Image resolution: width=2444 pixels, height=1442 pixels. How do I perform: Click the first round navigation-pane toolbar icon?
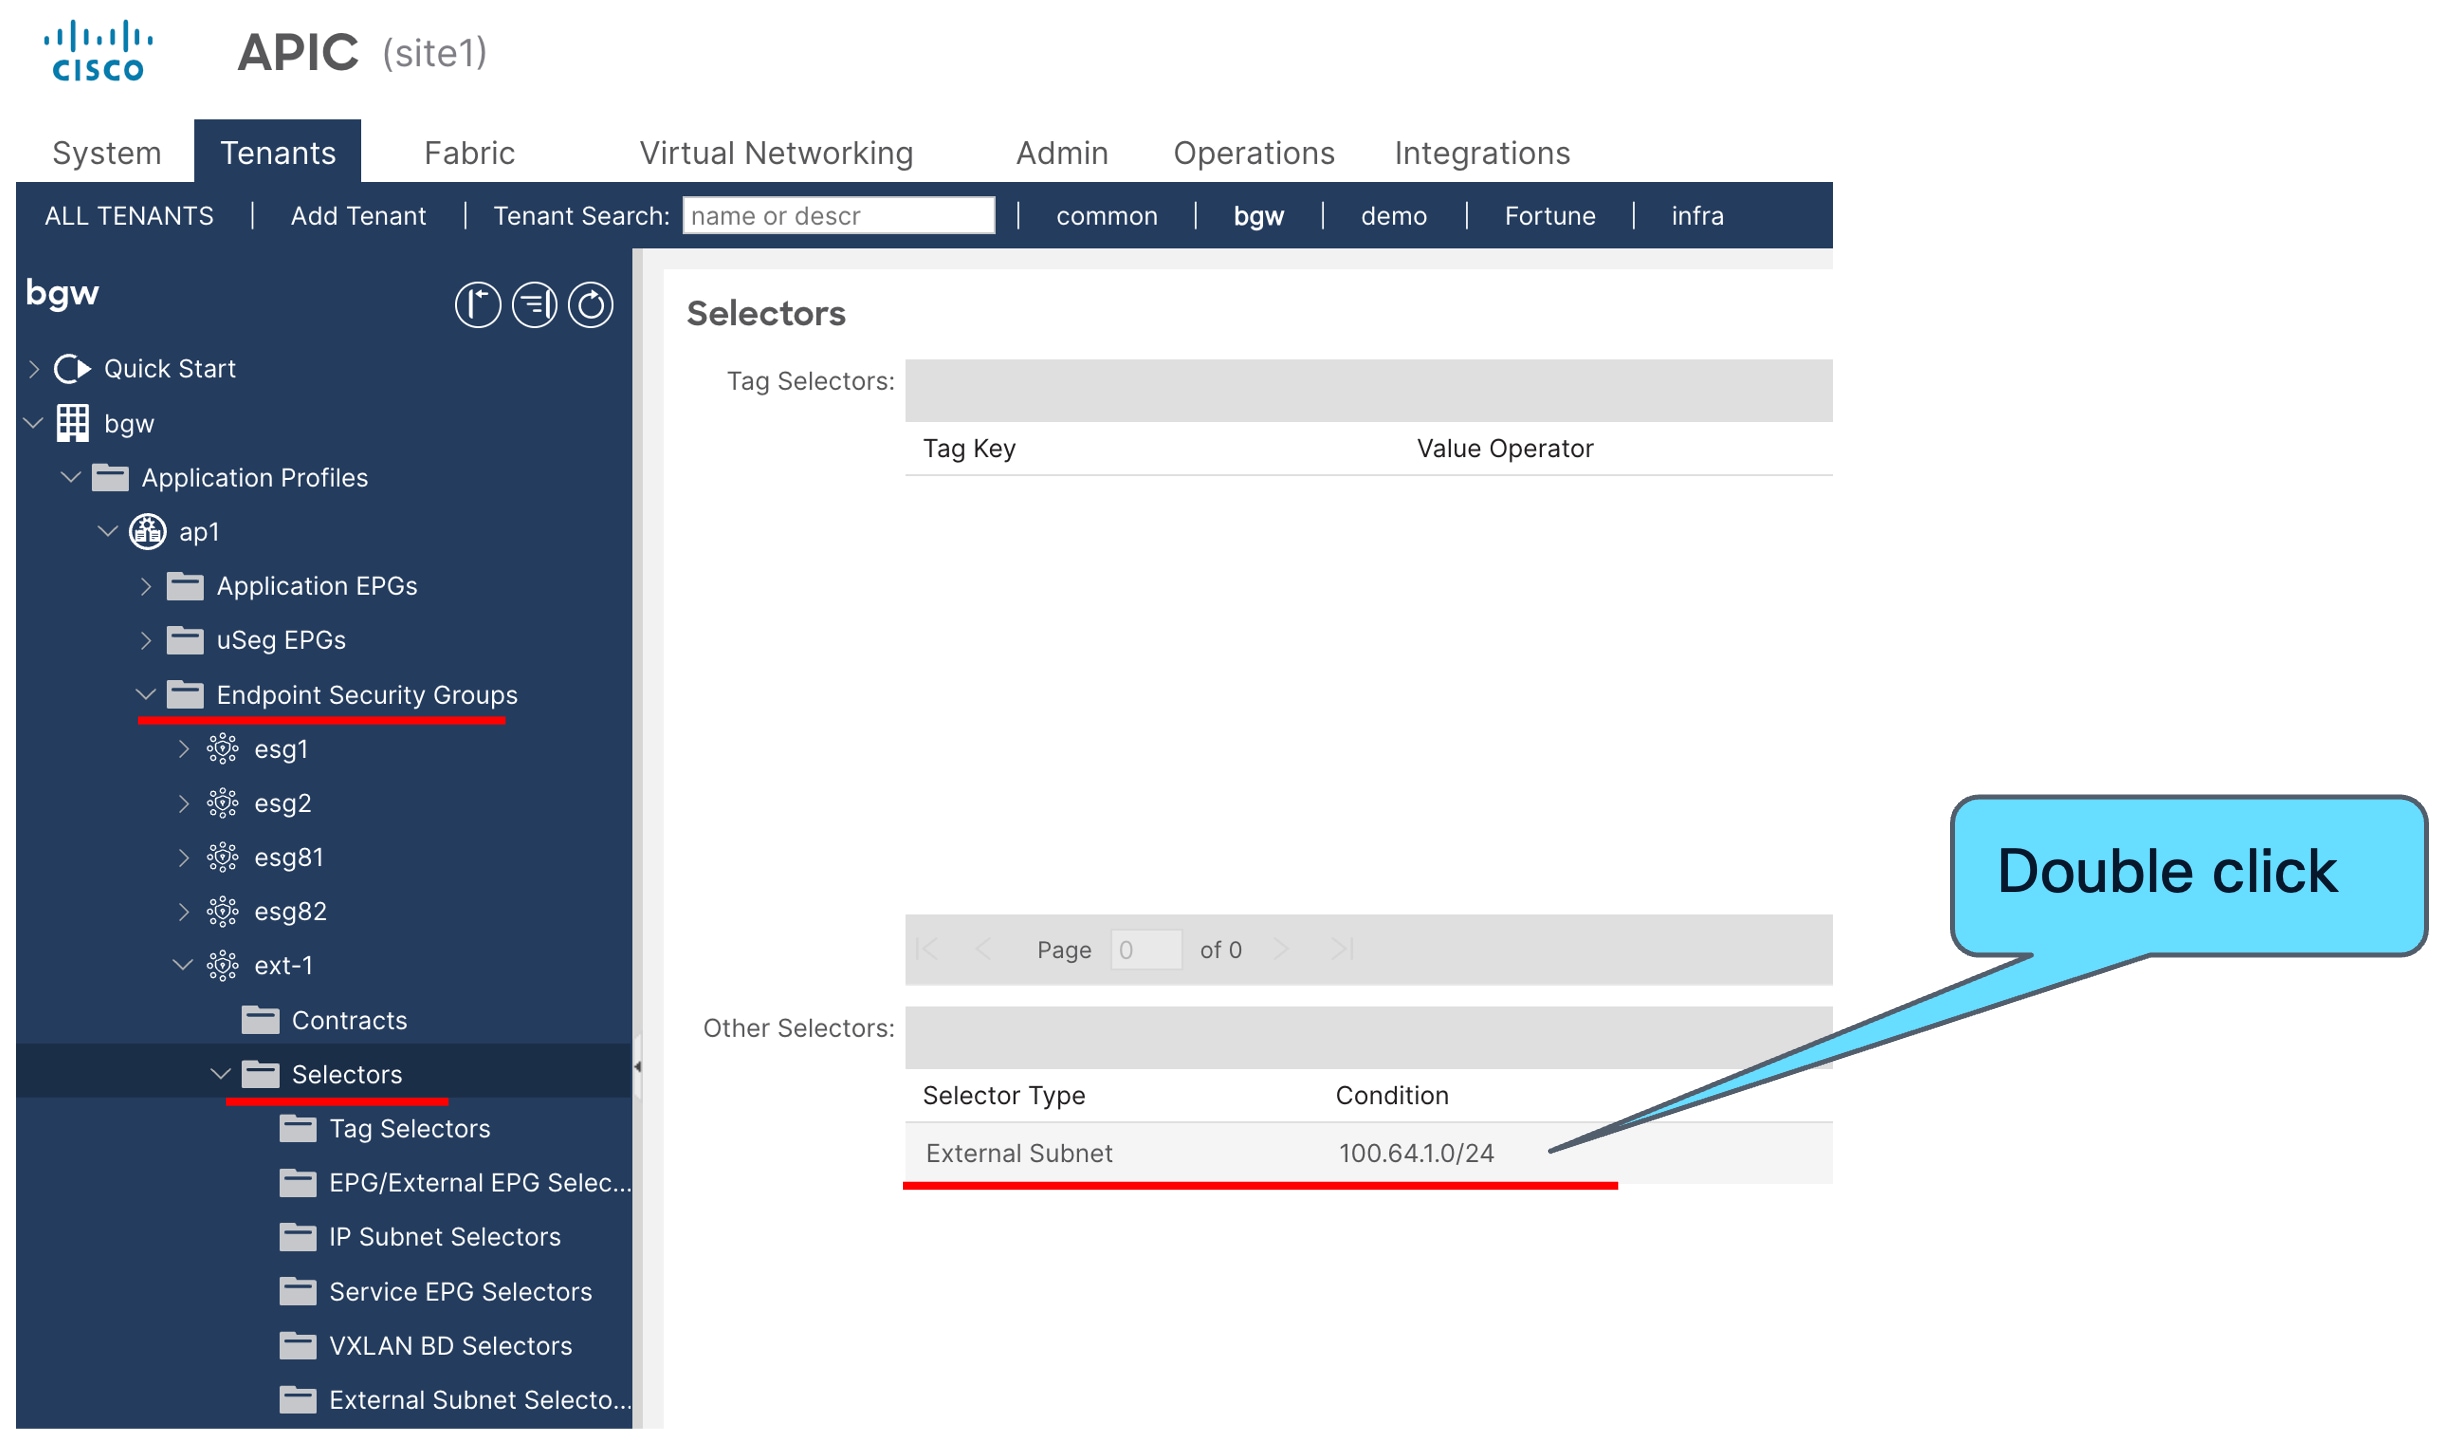pyautogui.click(x=477, y=305)
